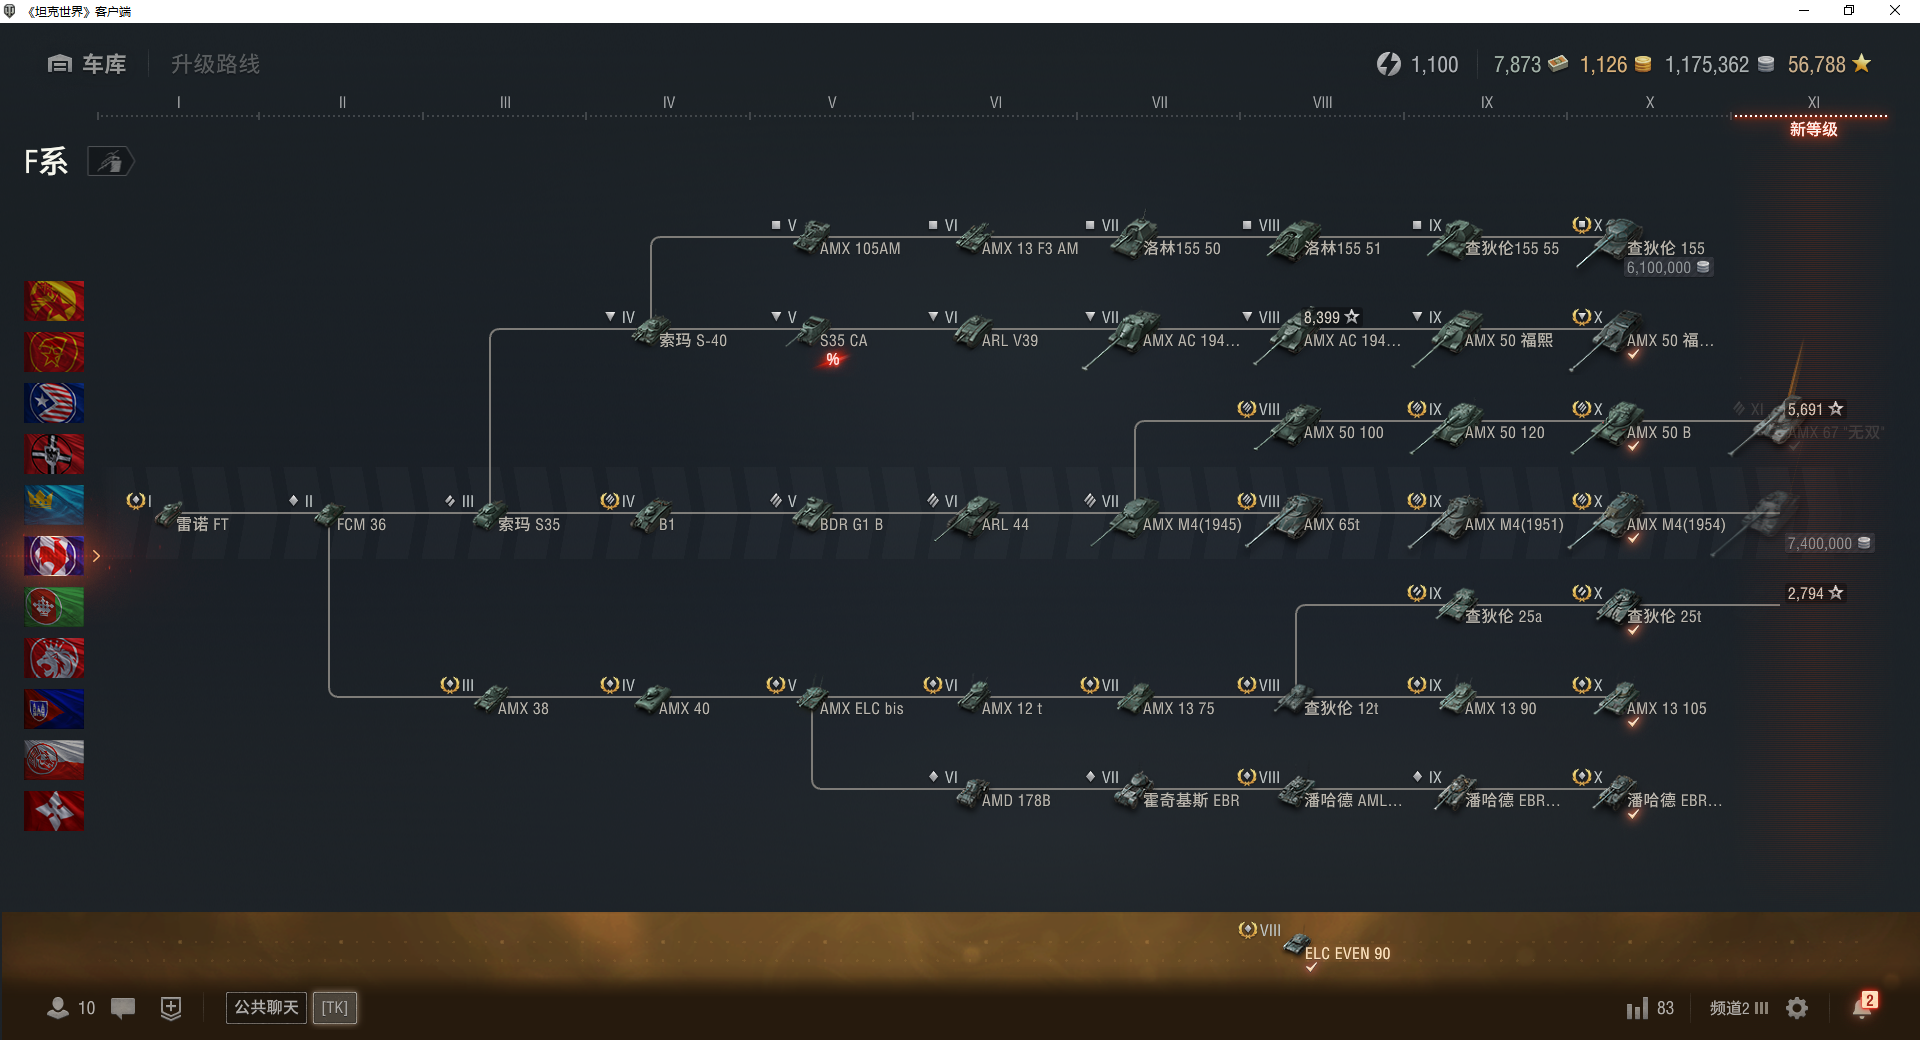Switch to the USA nation flag
The image size is (1920, 1040).
(x=54, y=403)
